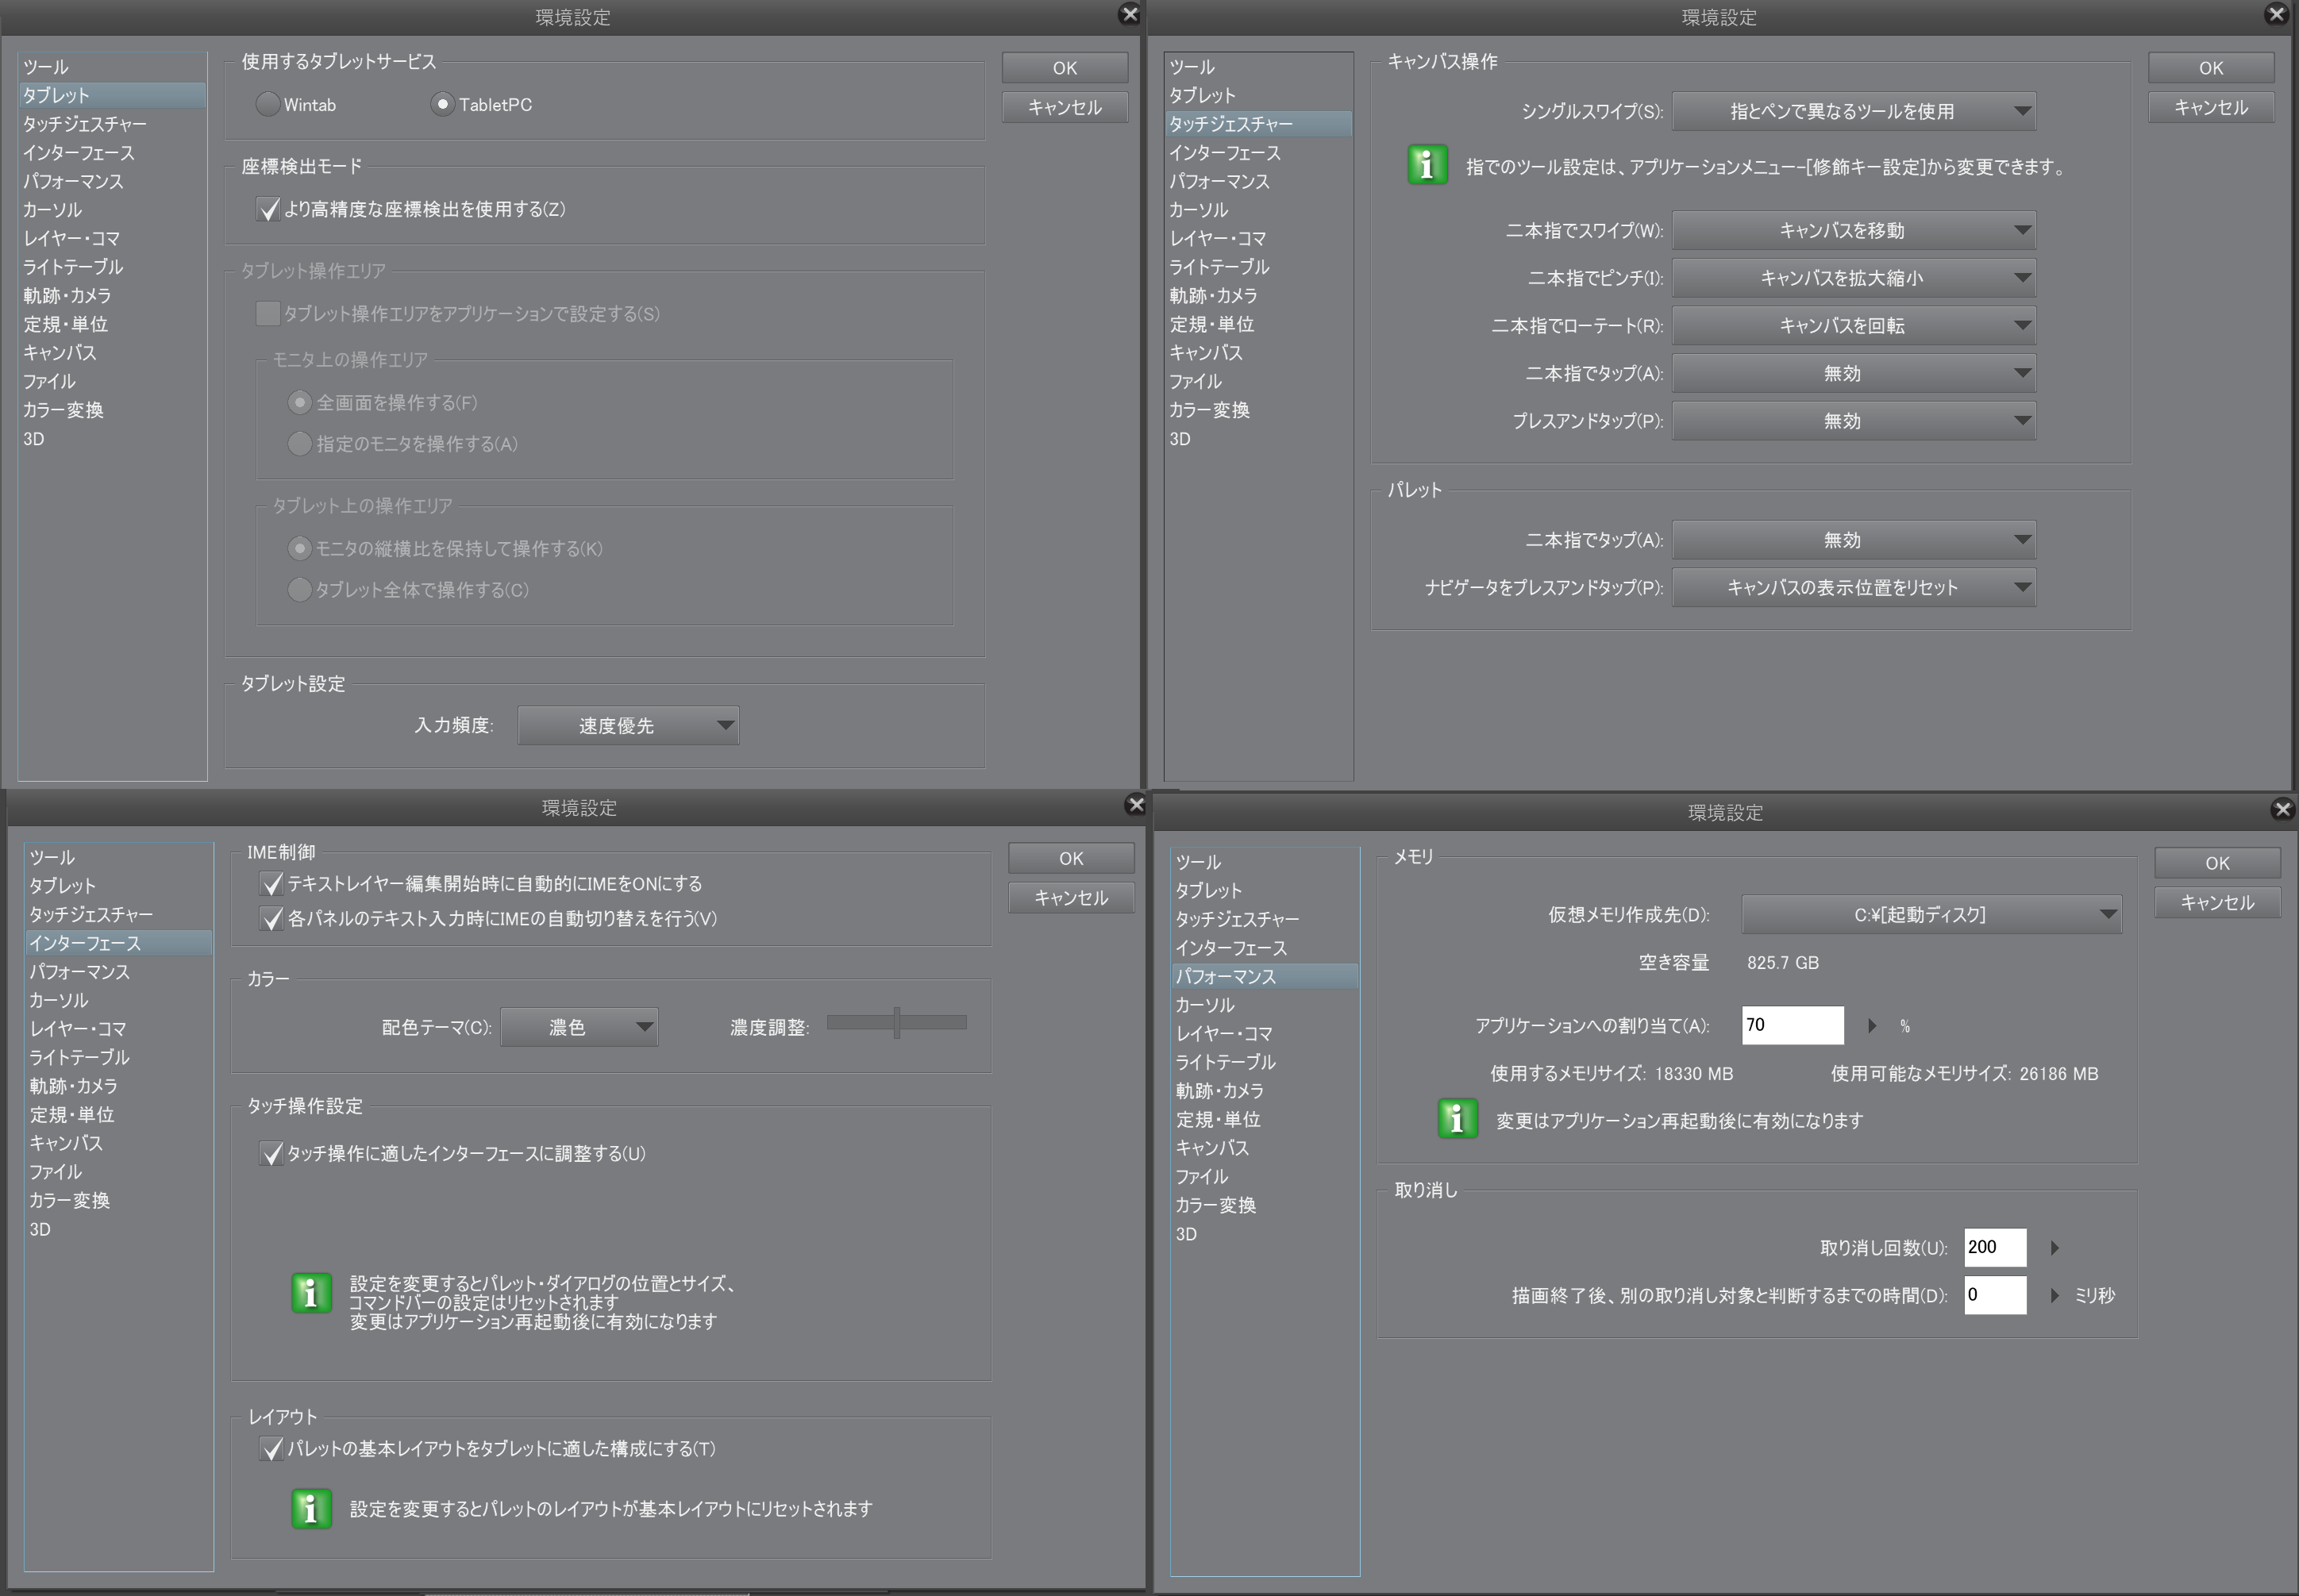Viewport: 2299px width, 1596px height.
Task: Click the 濃度調整 slider
Action: click(x=897, y=1022)
